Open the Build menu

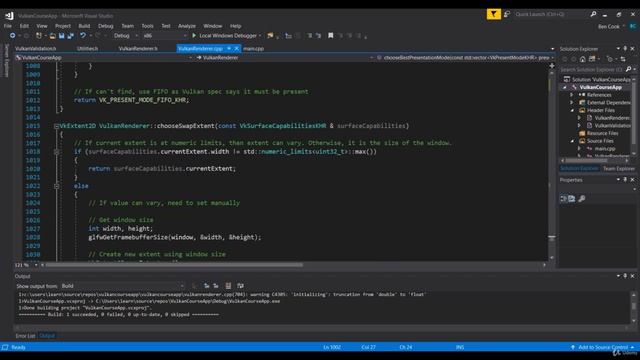tap(84, 26)
